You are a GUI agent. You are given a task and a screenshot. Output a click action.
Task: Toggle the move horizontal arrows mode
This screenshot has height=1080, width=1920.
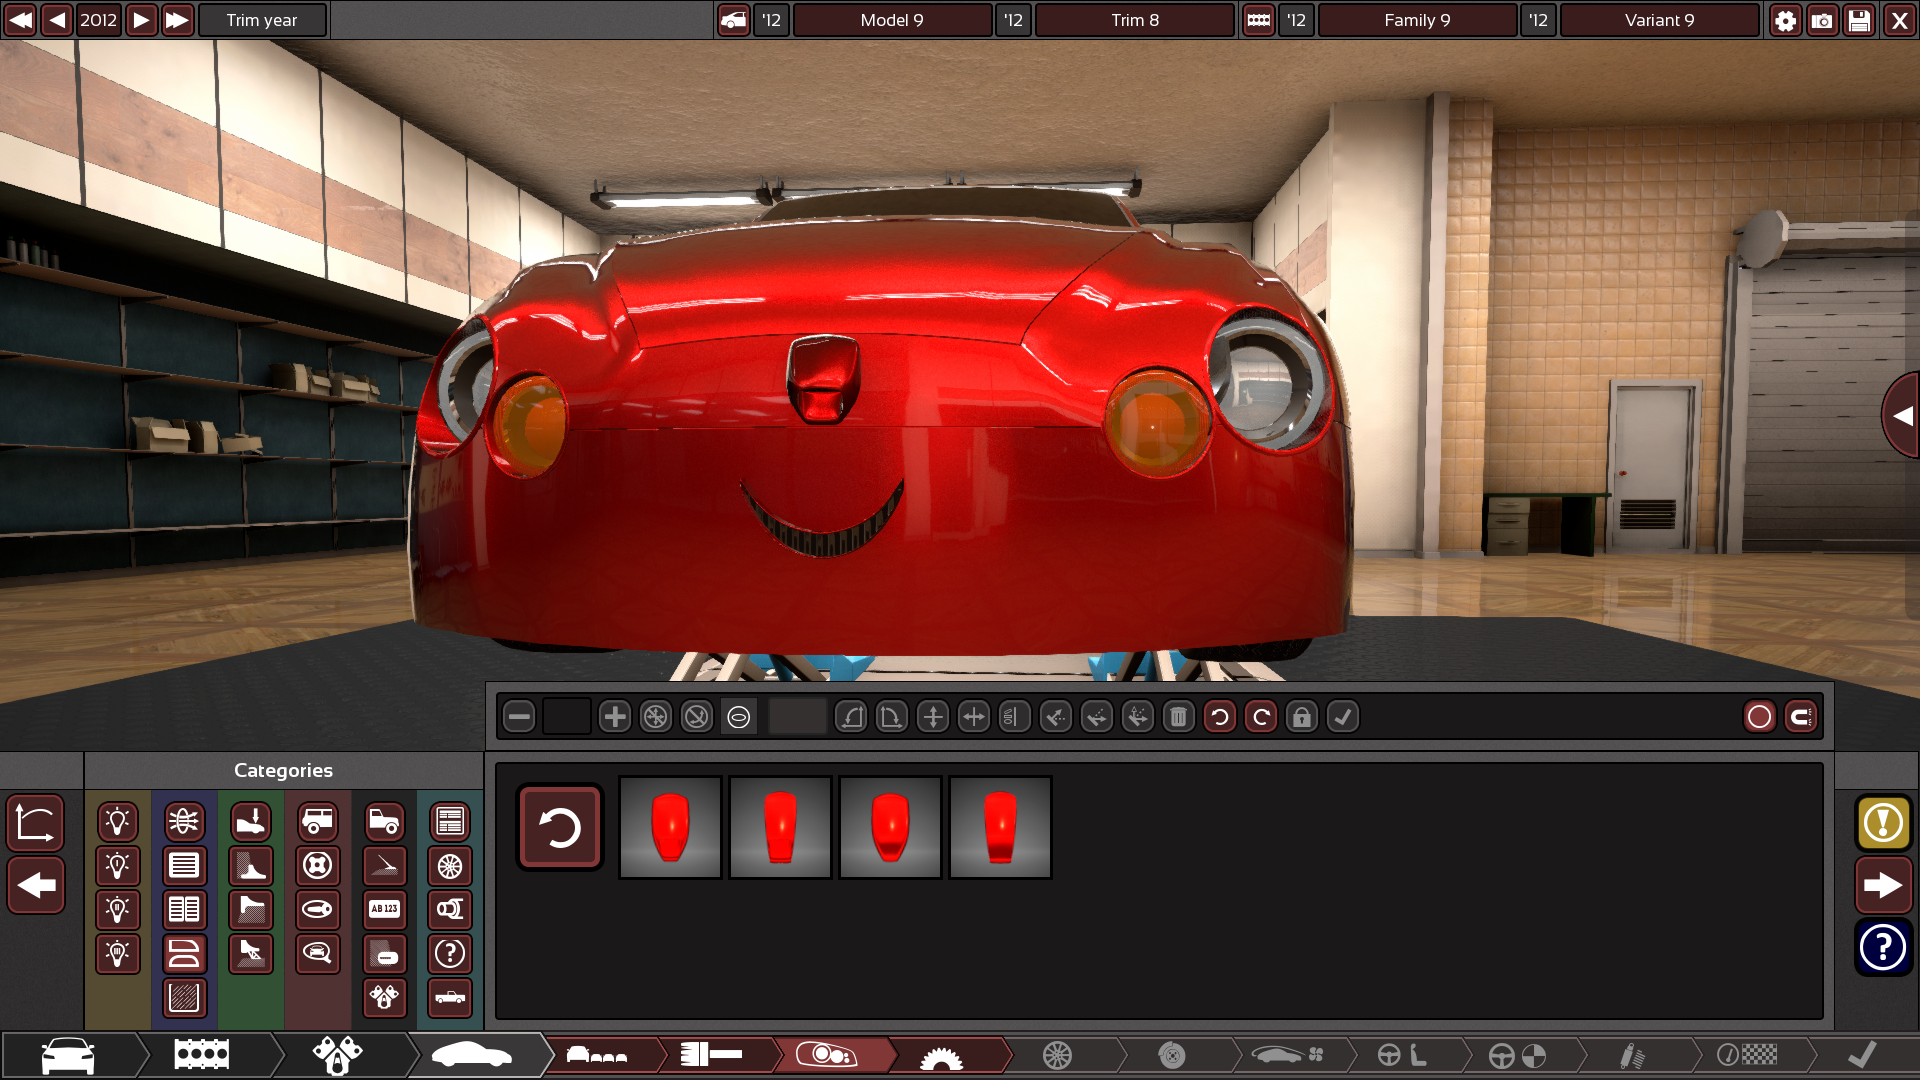974,717
